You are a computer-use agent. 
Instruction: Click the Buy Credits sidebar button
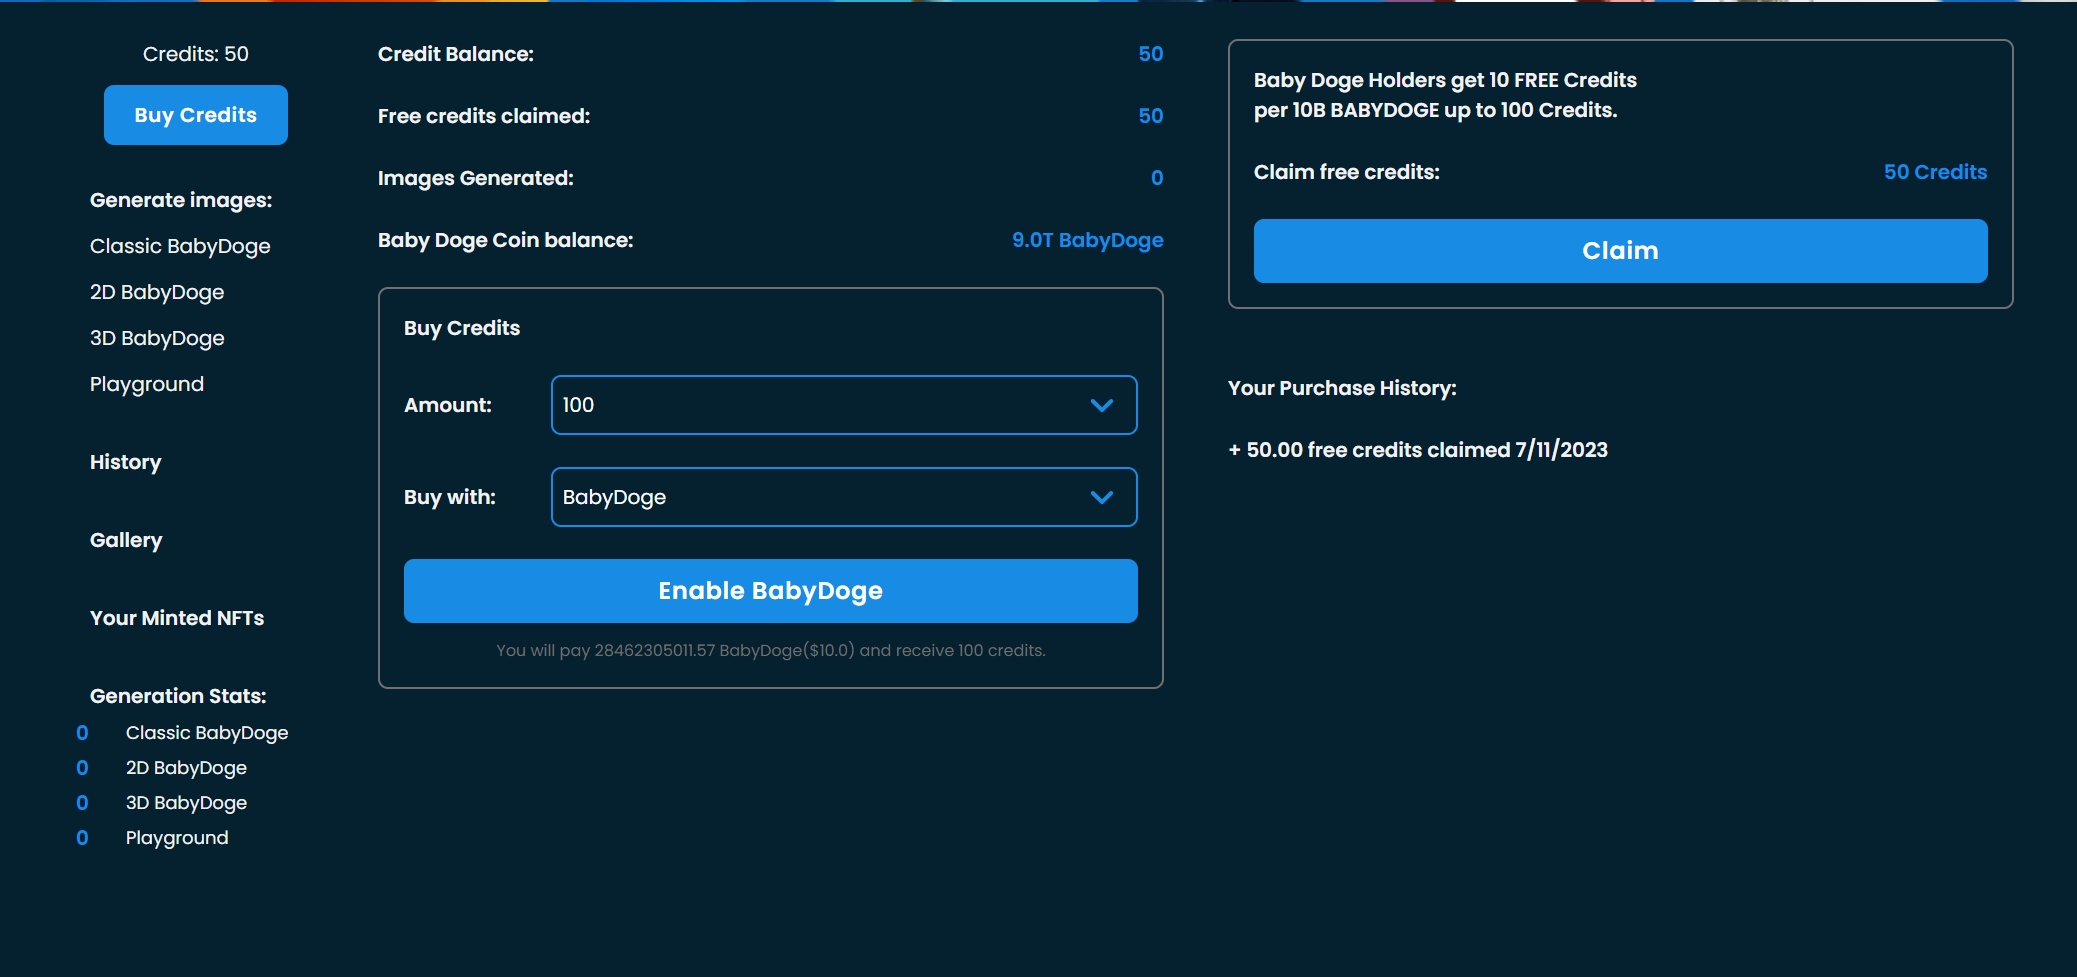coord(195,115)
